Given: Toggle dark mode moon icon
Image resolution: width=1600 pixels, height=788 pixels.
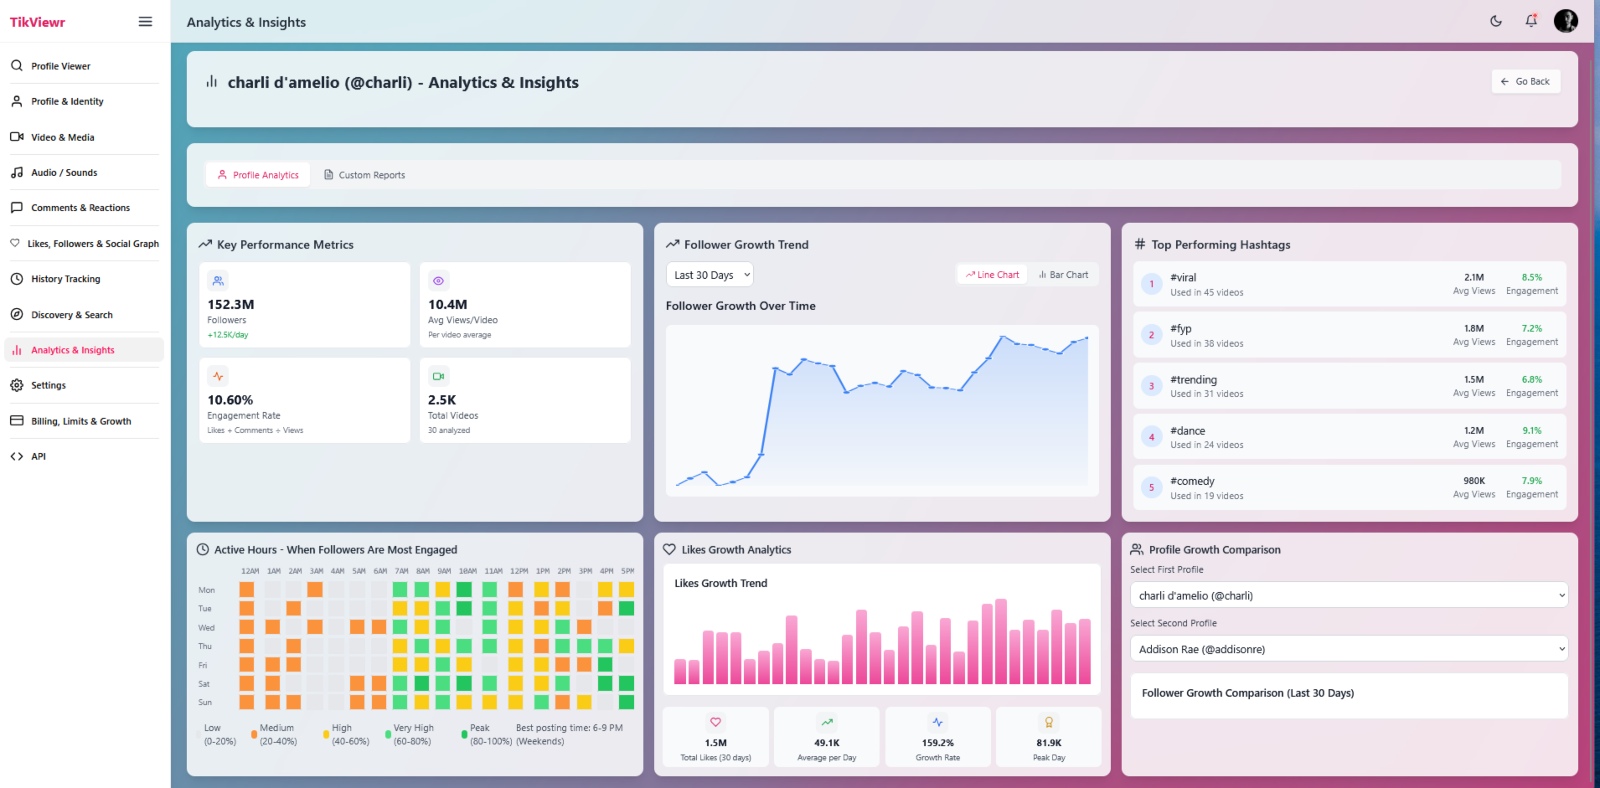Looking at the screenshot, I should (x=1496, y=21).
